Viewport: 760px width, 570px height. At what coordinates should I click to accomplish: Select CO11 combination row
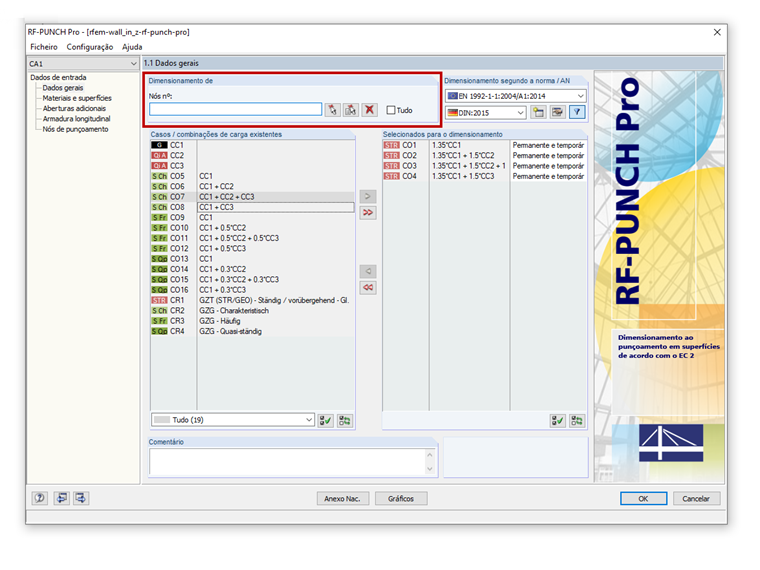pos(252,238)
